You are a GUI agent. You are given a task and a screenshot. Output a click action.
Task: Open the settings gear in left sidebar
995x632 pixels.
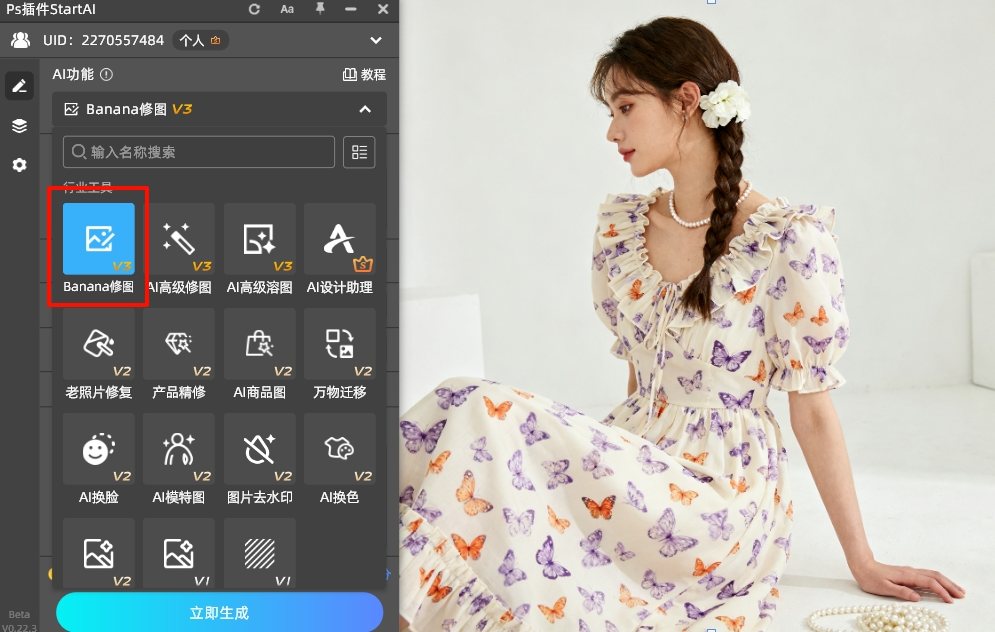[19, 164]
